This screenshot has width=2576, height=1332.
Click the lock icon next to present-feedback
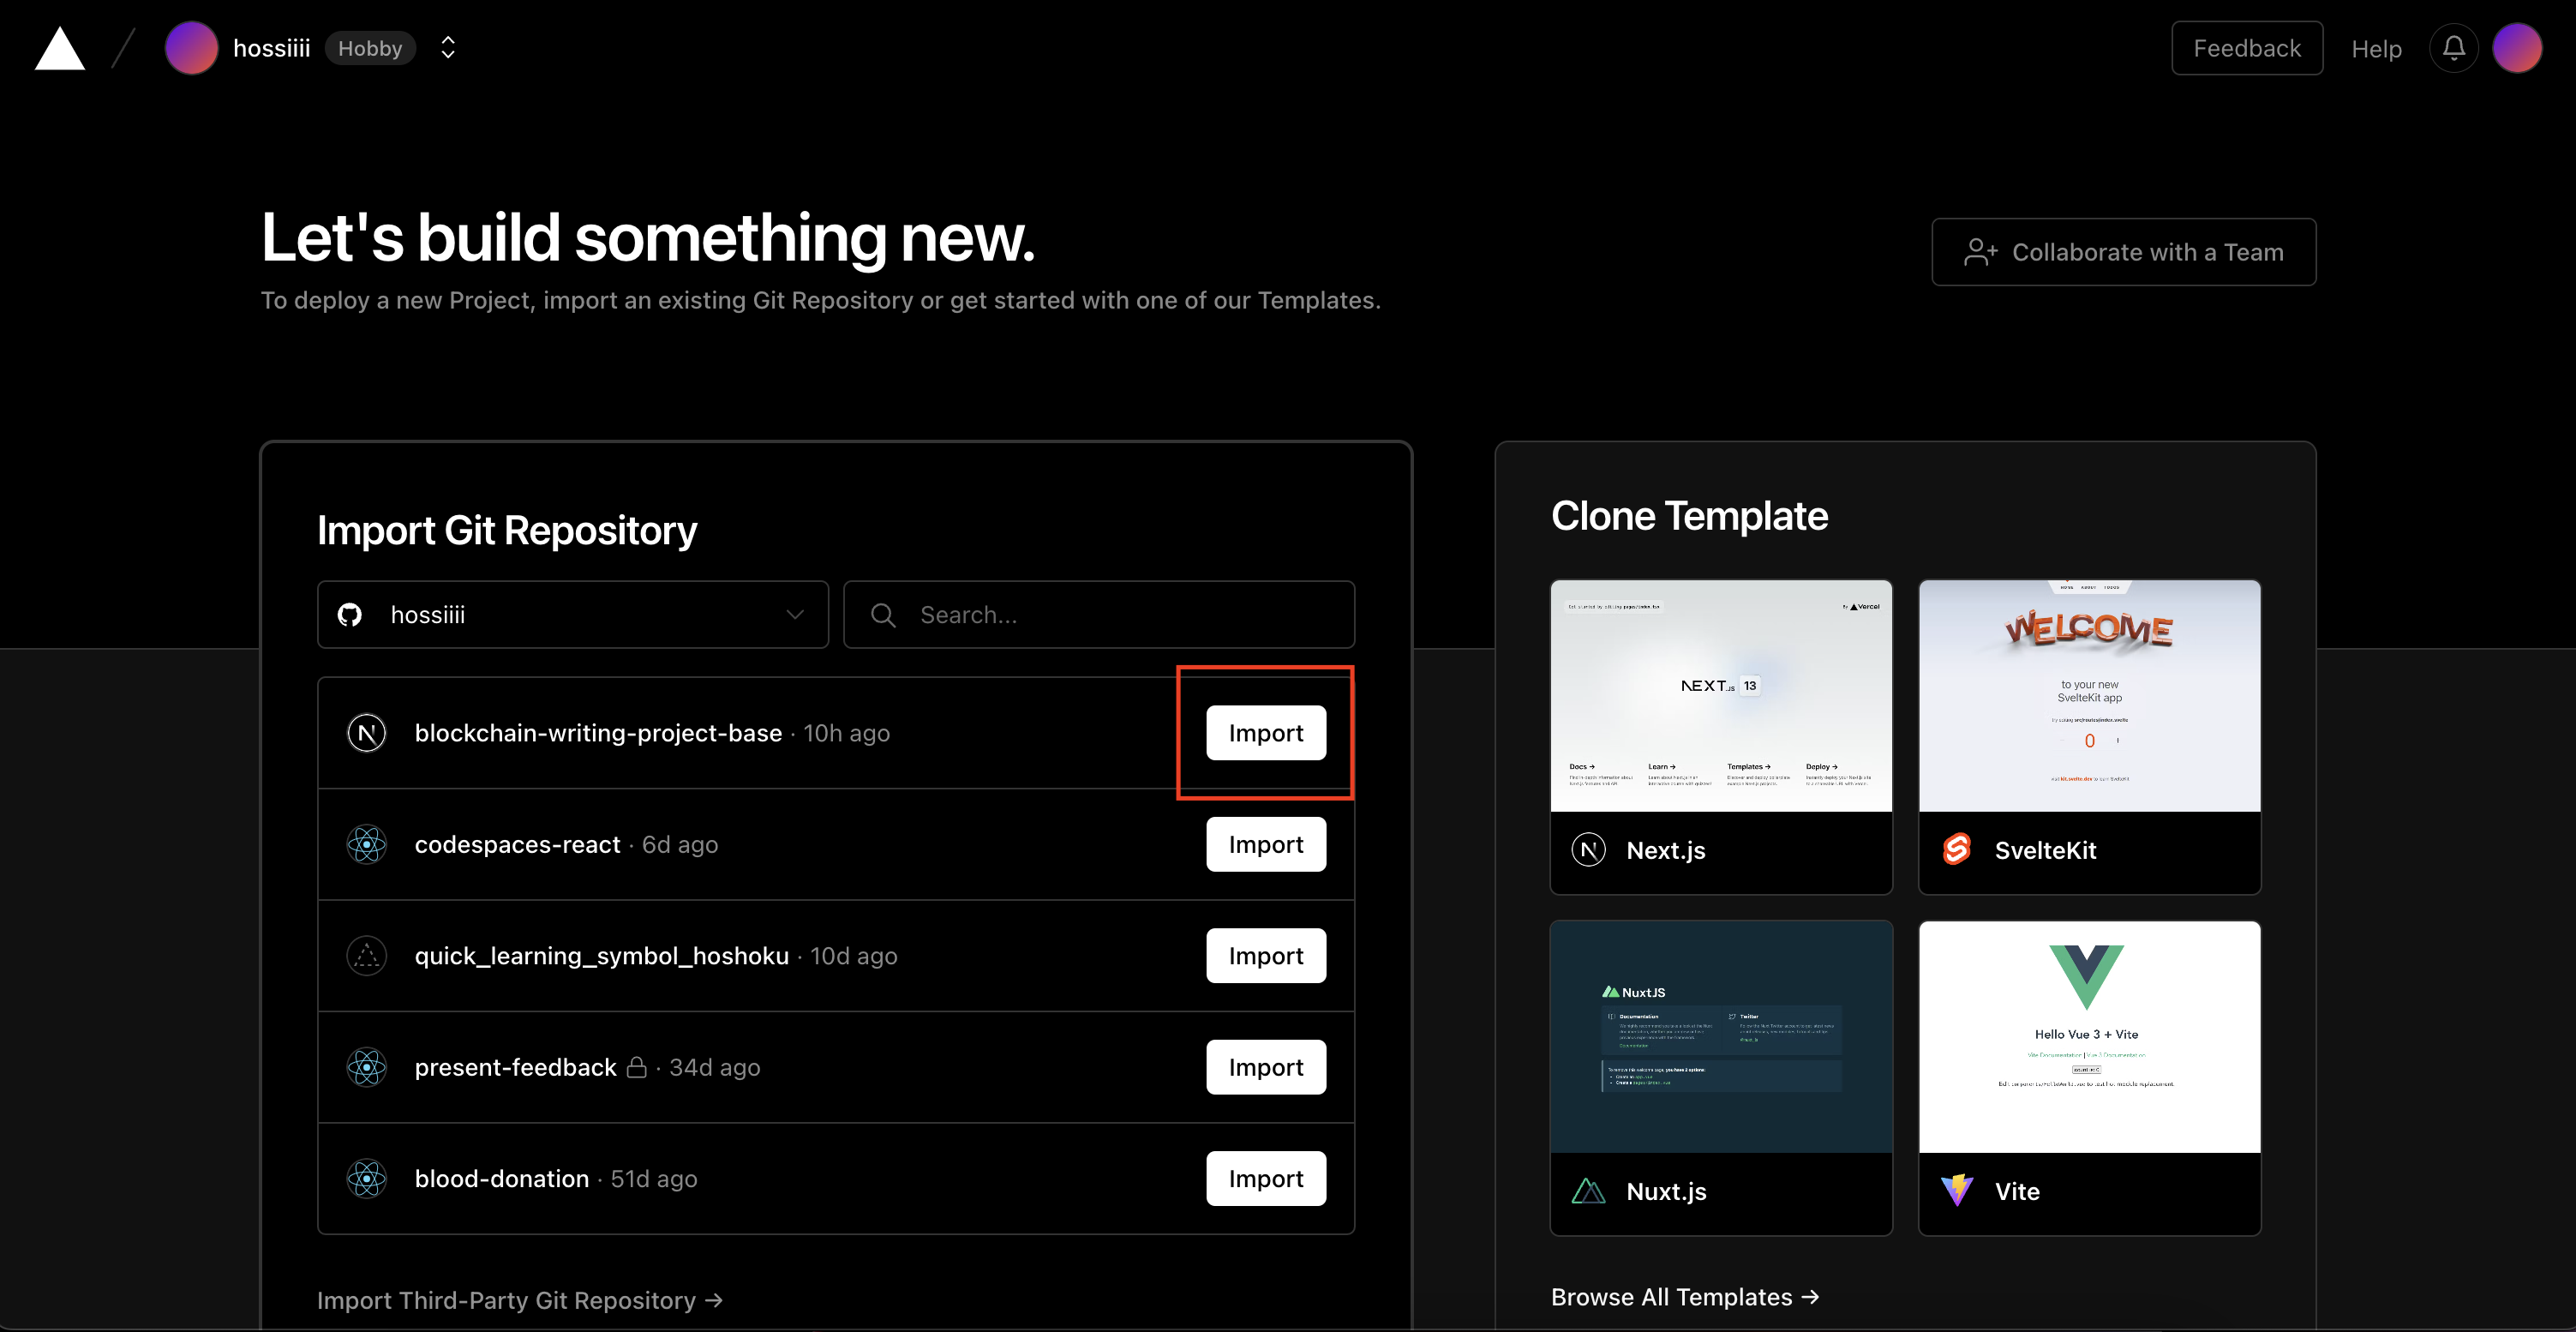(x=637, y=1067)
